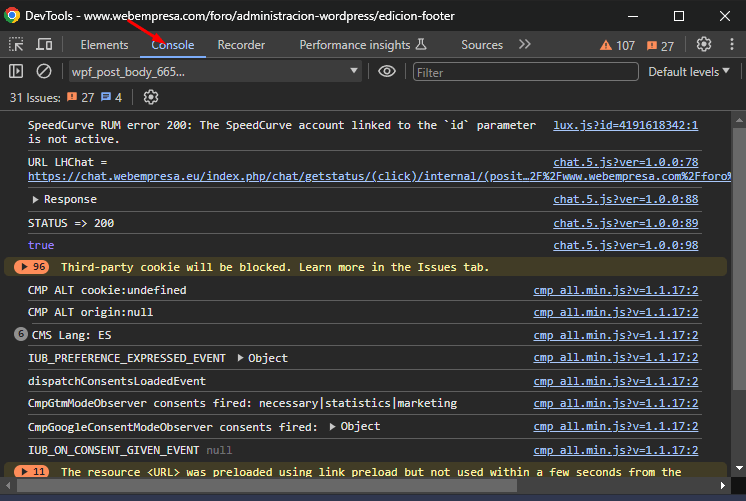
Task: Switch to the Sources tab
Action: click(482, 45)
